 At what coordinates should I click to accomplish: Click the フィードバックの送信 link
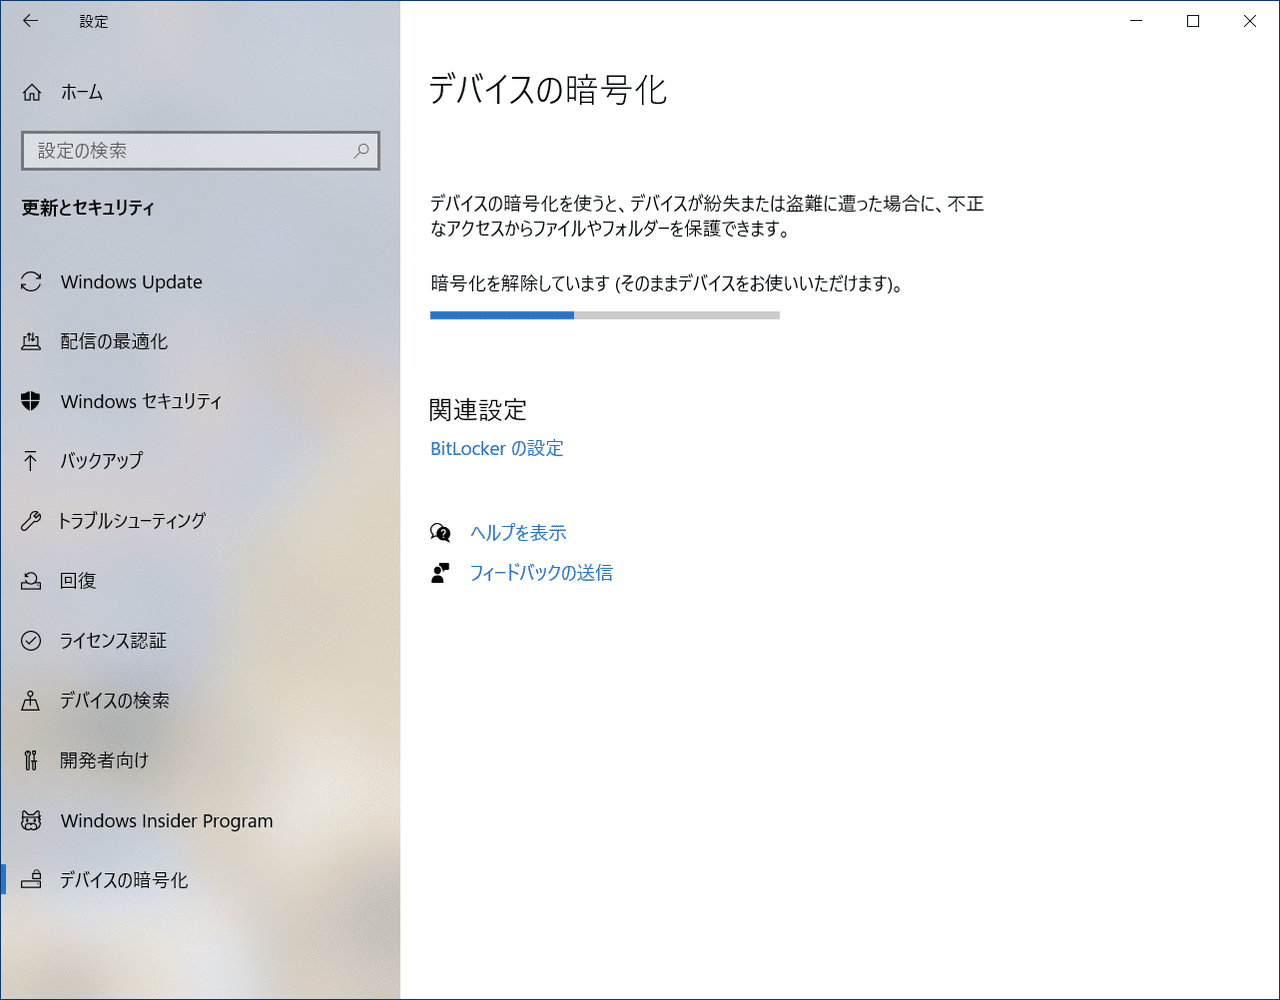click(x=542, y=572)
